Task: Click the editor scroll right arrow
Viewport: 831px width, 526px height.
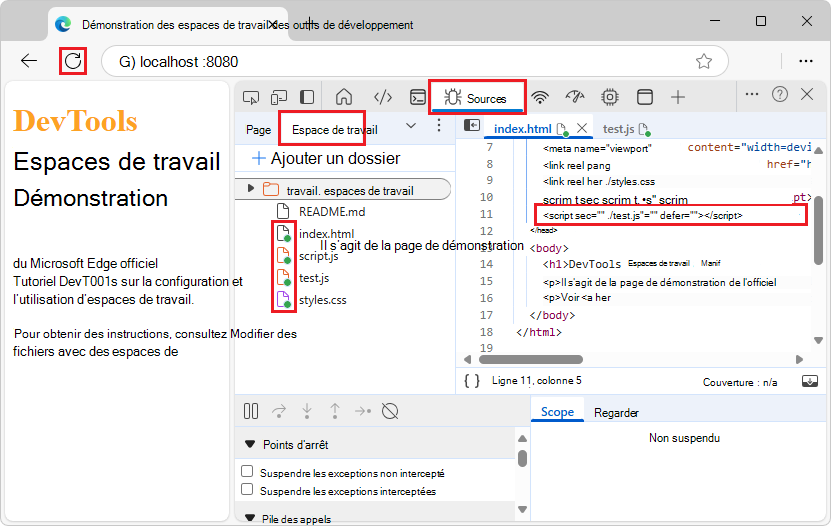Action: pyautogui.click(x=799, y=360)
